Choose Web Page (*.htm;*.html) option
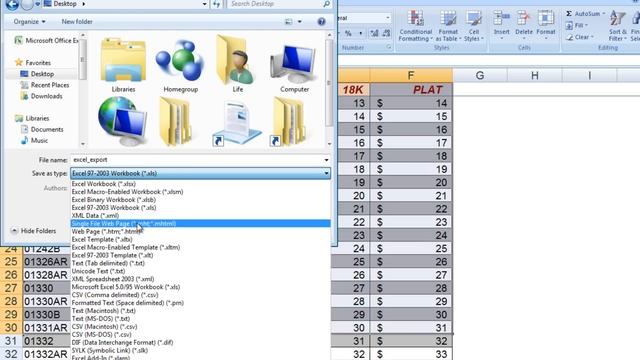Viewport: 640px width, 360px height. [x=200, y=231]
